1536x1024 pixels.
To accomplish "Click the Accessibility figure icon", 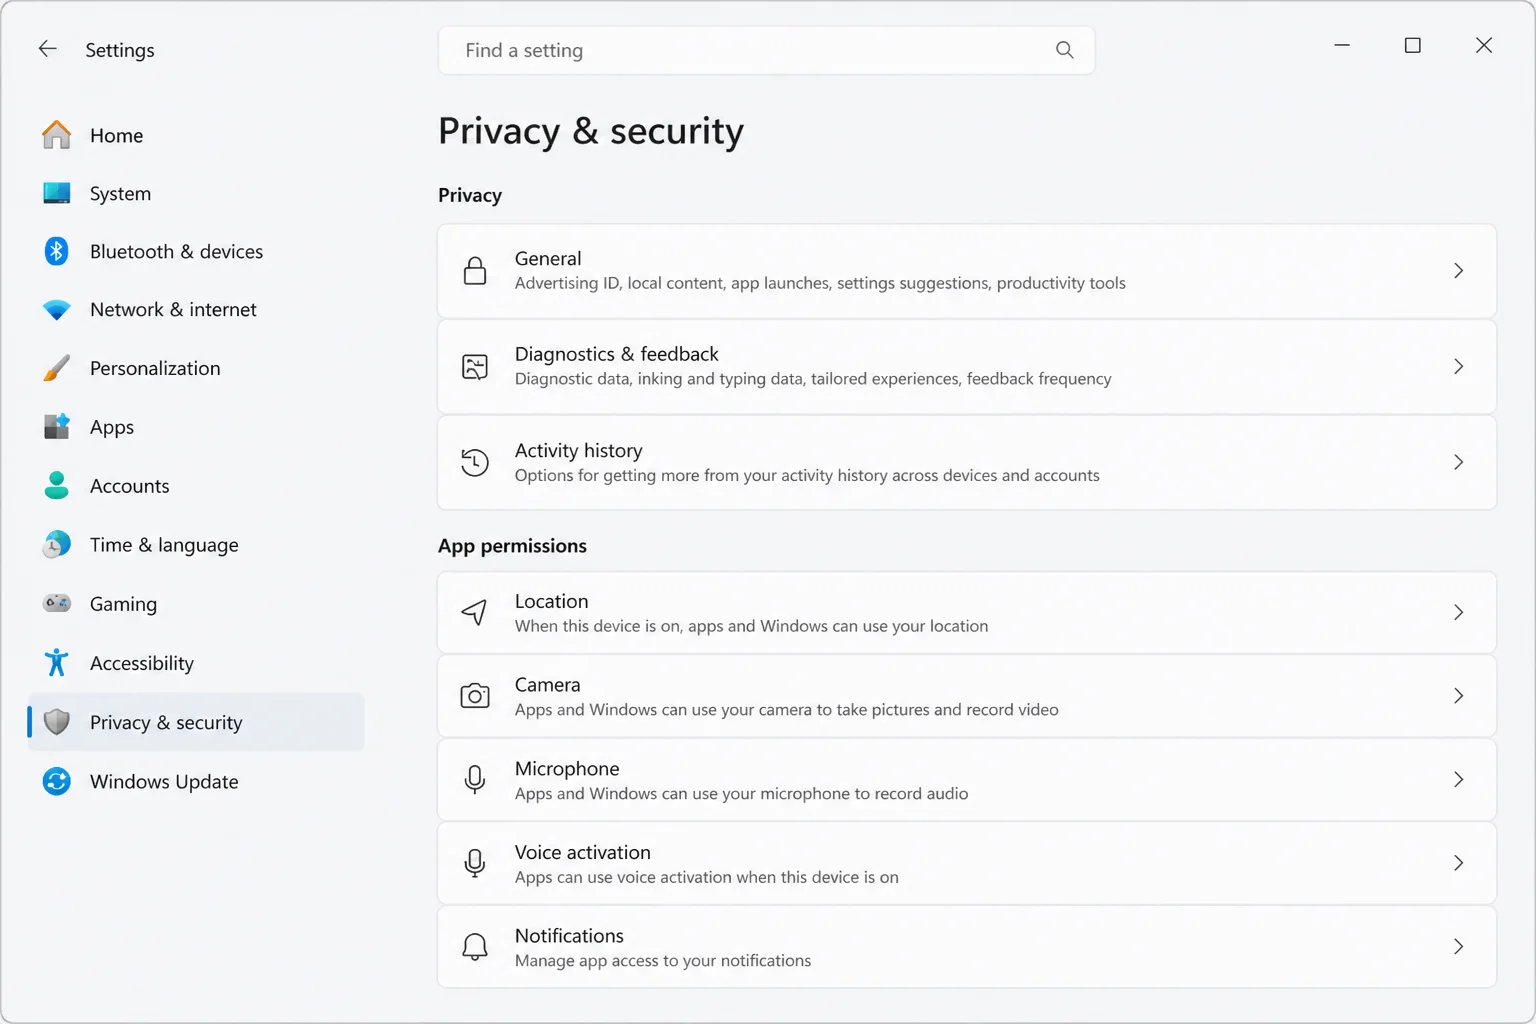I will pos(57,663).
